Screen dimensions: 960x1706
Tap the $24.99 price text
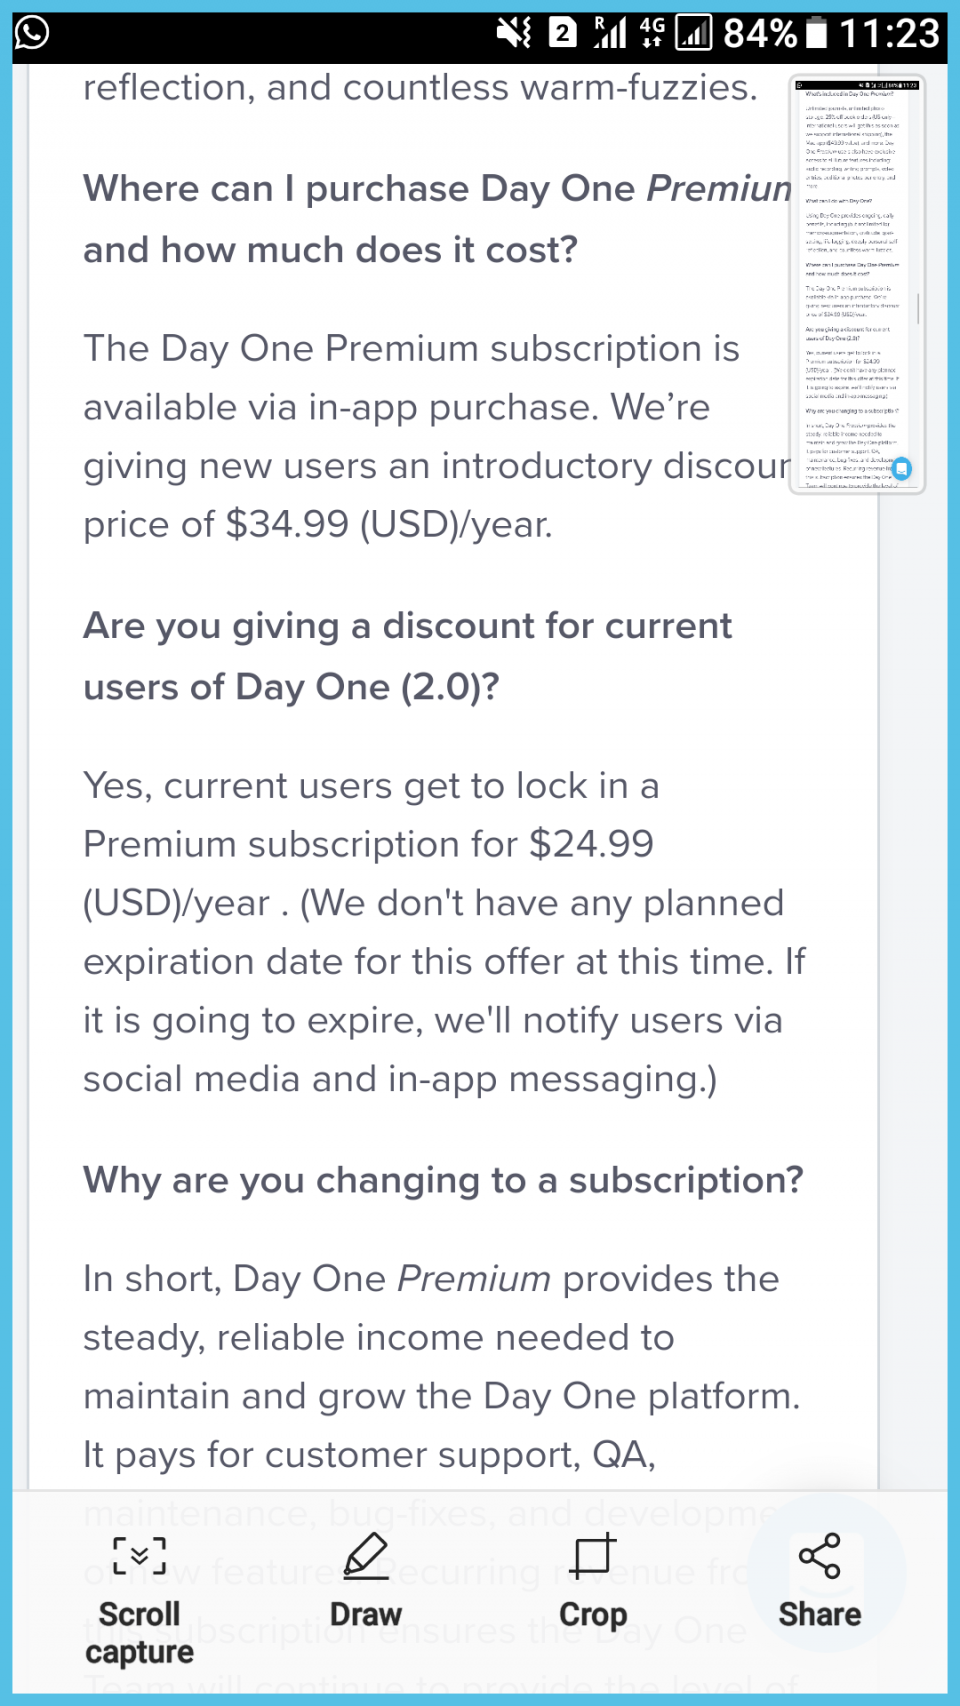(591, 844)
